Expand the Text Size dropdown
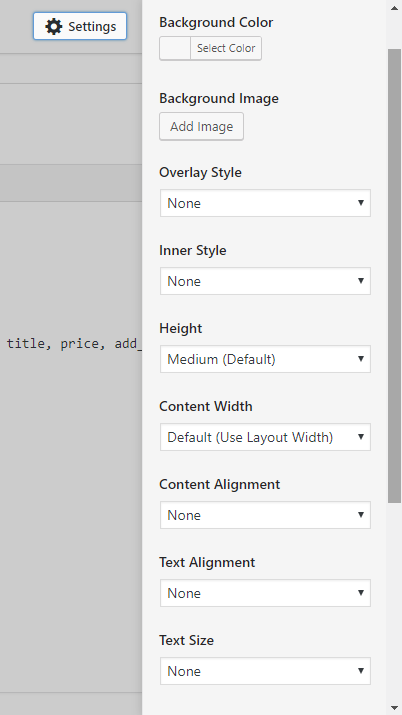This screenshot has height=715, width=402. point(265,671)
